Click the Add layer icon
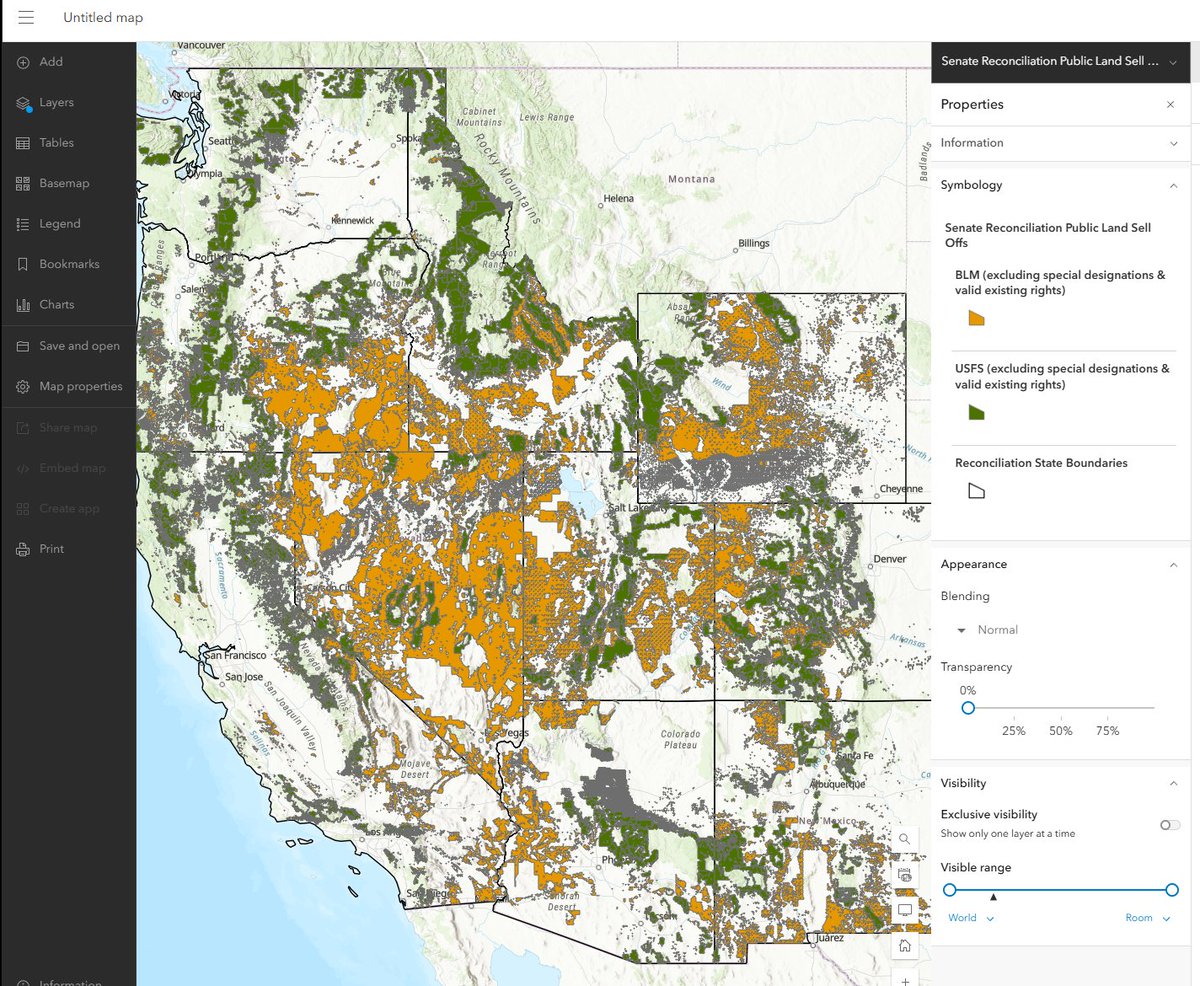Image resolution: width=1200 pixels, height=986 pixels. point(22,61)
